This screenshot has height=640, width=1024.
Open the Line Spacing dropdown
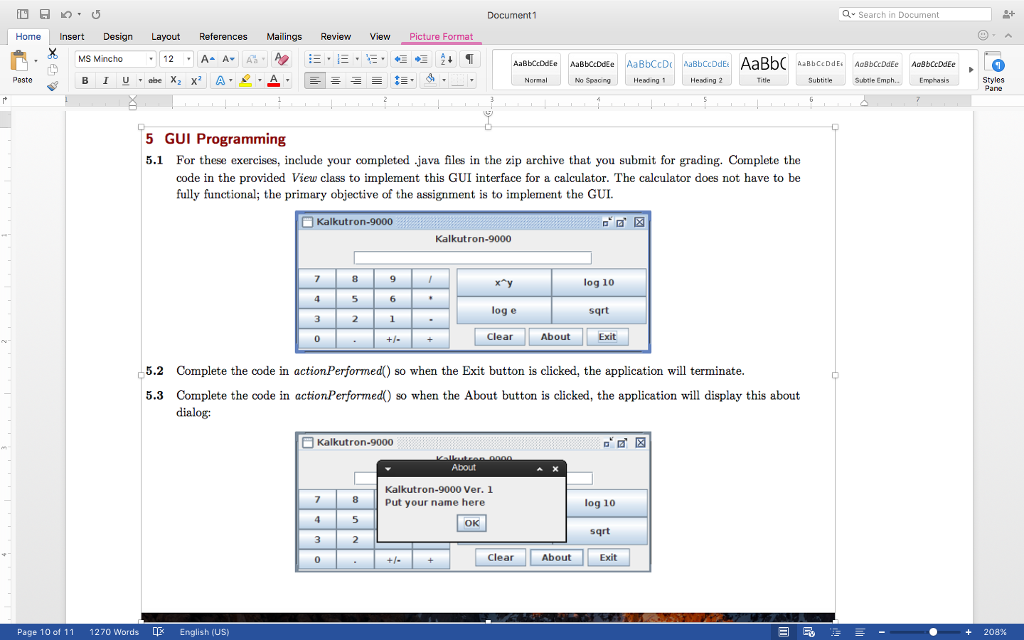coord(403,80)
